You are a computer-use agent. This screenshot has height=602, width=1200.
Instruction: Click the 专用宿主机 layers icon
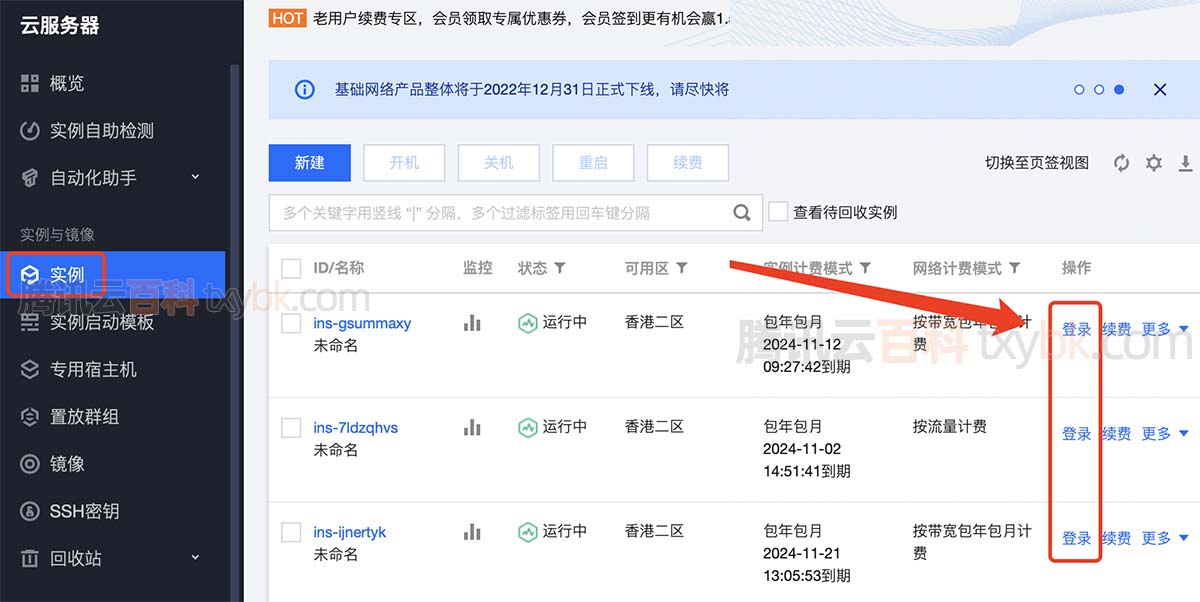coord(30,369)
